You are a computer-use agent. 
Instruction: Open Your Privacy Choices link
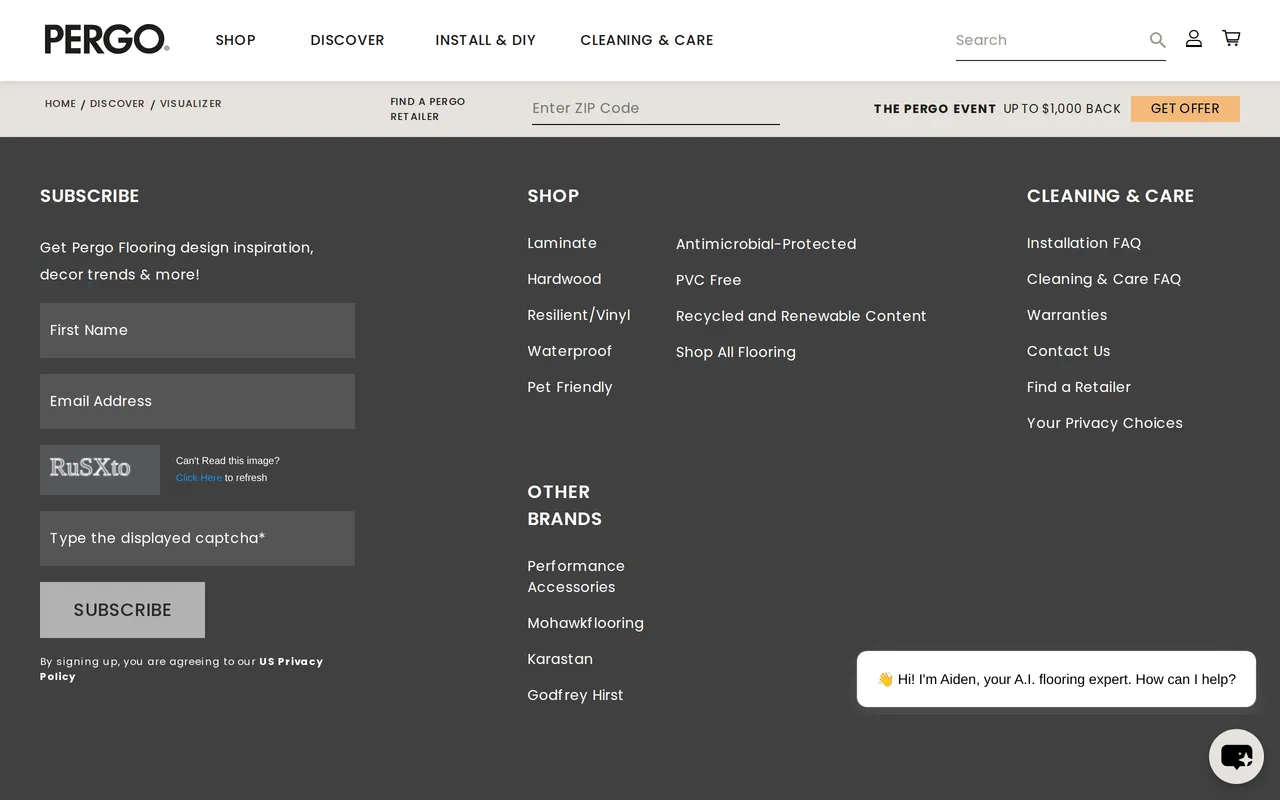tap(1105, 423)
